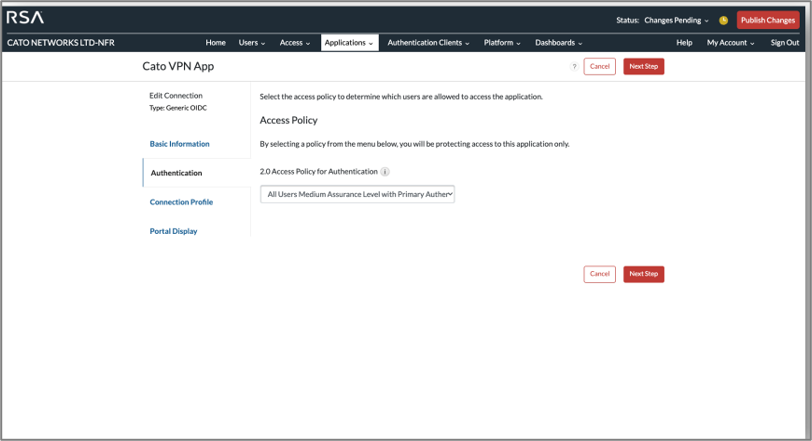Click the bottom Cancel button
This screenshot has width=812, height=441.
tap(600, 274)
